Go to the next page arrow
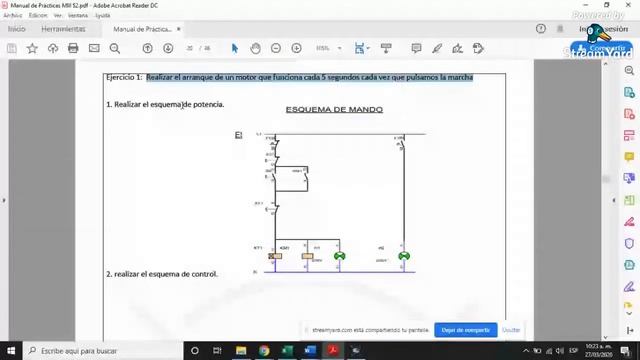Screen dimensions: 640x360 tap(168, 49)
